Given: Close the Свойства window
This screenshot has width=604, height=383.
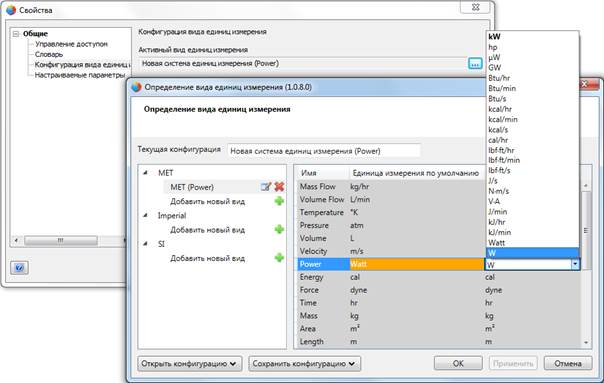Looking at the screenshot, I should coord(475,7).
